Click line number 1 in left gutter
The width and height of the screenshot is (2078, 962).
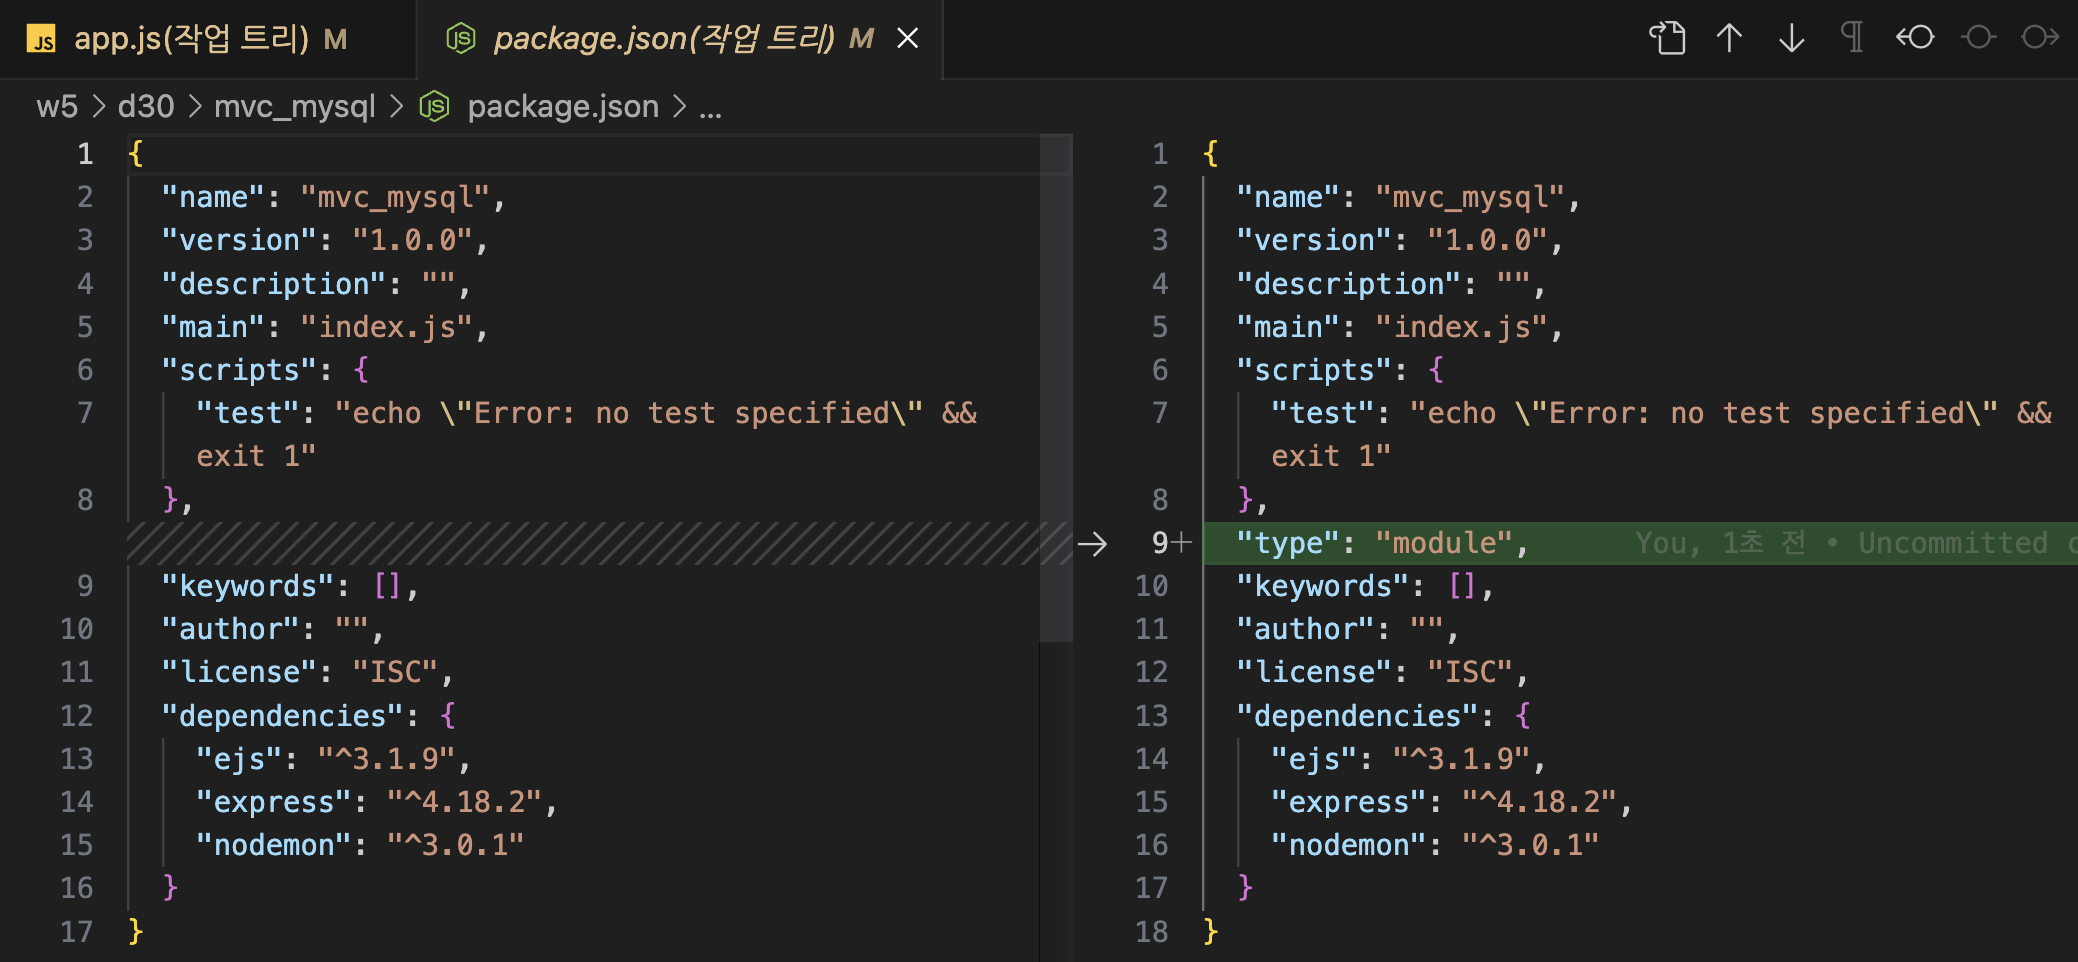click(x=85, y=154)
